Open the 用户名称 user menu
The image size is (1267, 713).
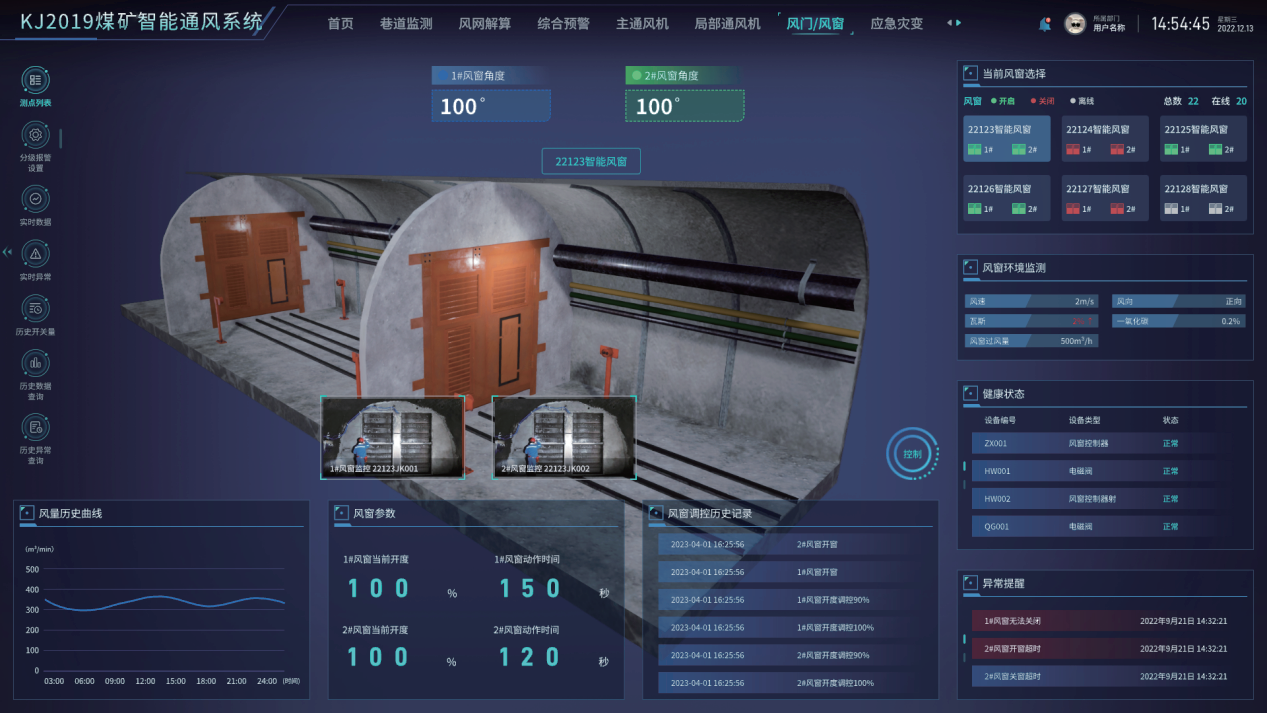(1109, 28)
